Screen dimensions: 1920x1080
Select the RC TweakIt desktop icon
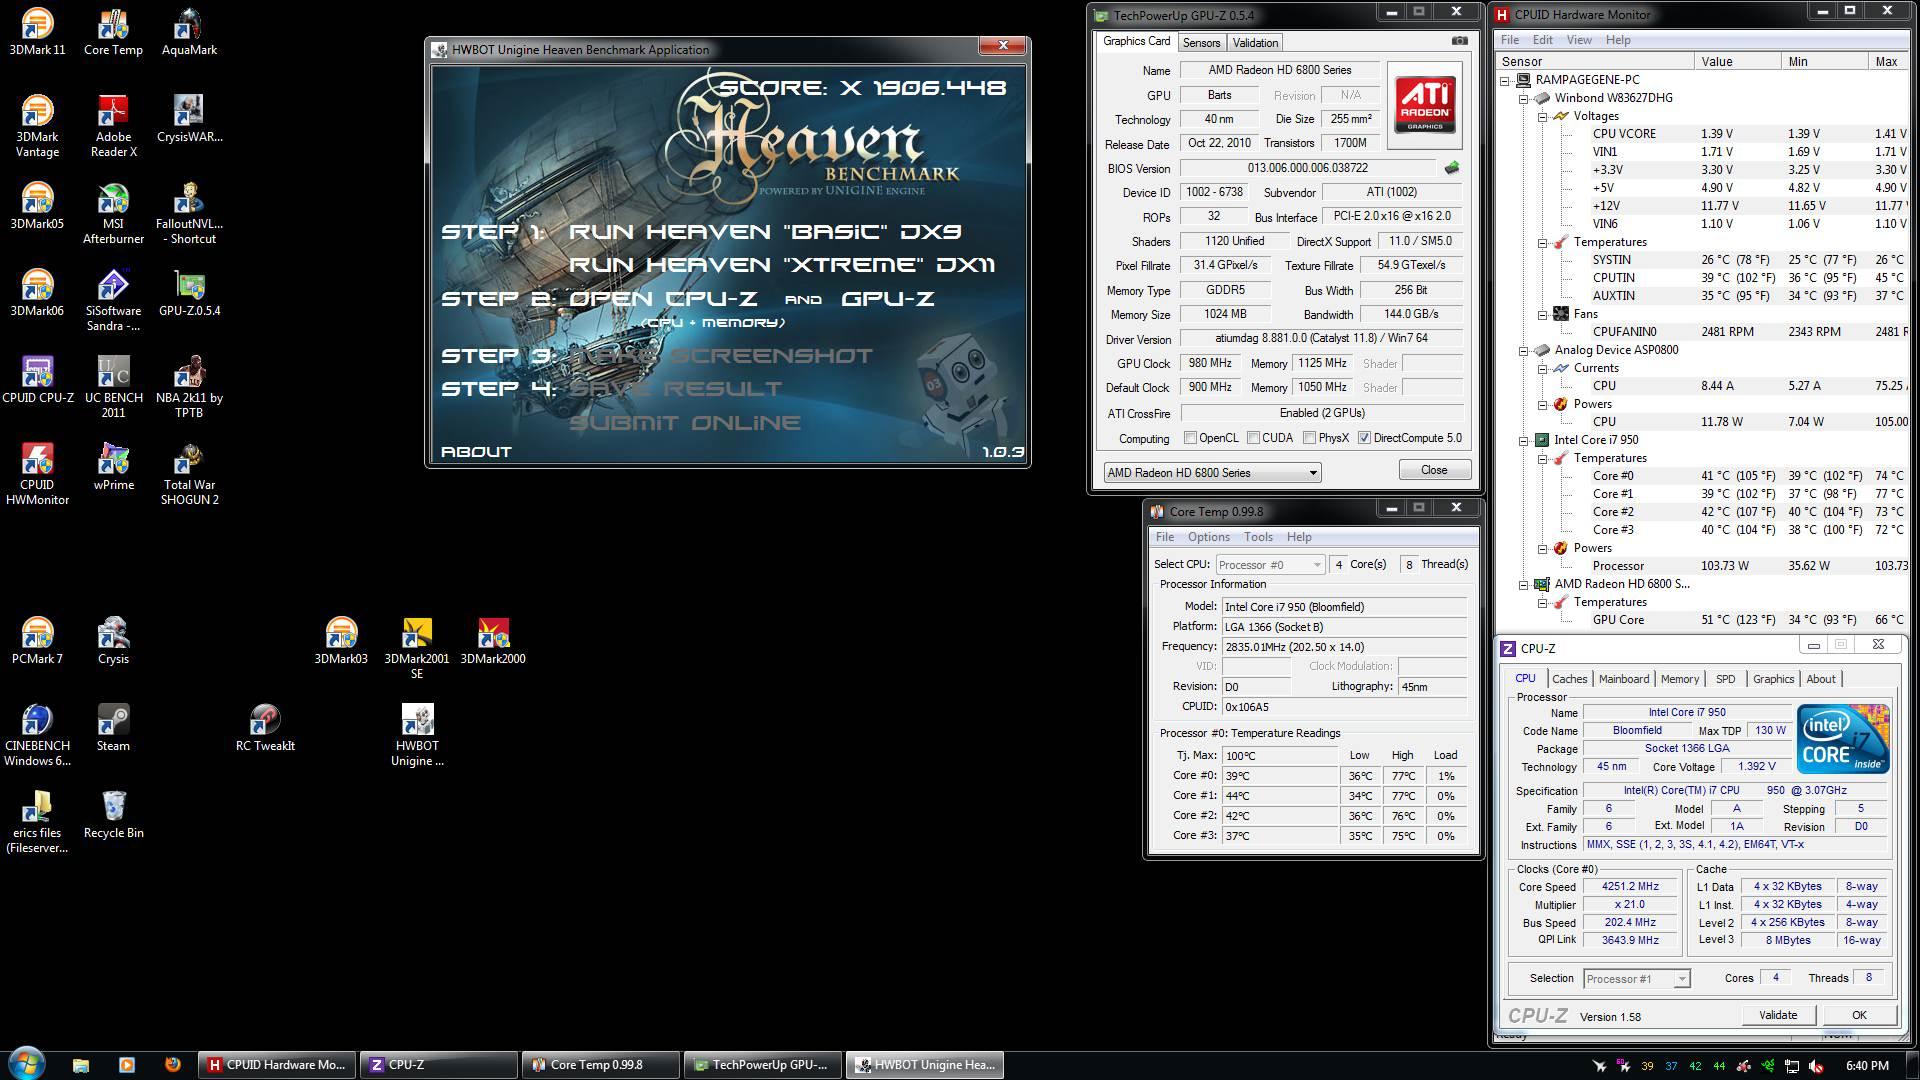point(265,728)
